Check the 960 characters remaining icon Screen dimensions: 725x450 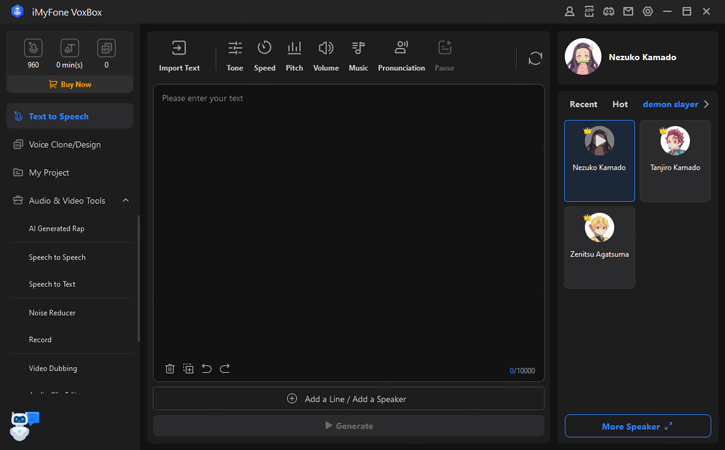pos(33,48)
